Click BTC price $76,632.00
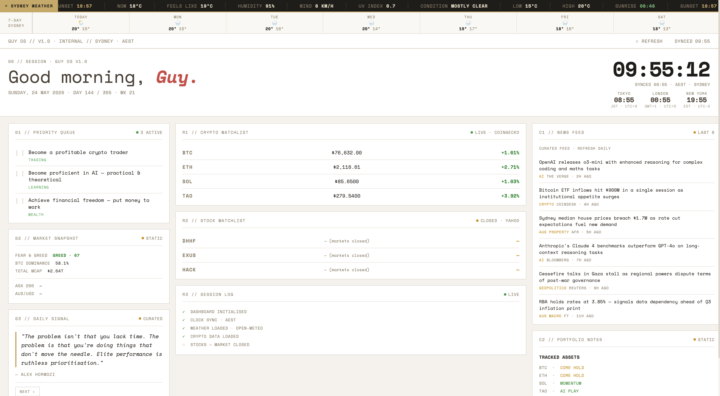This screenshot has width=720, height=396. click(347, 153)
